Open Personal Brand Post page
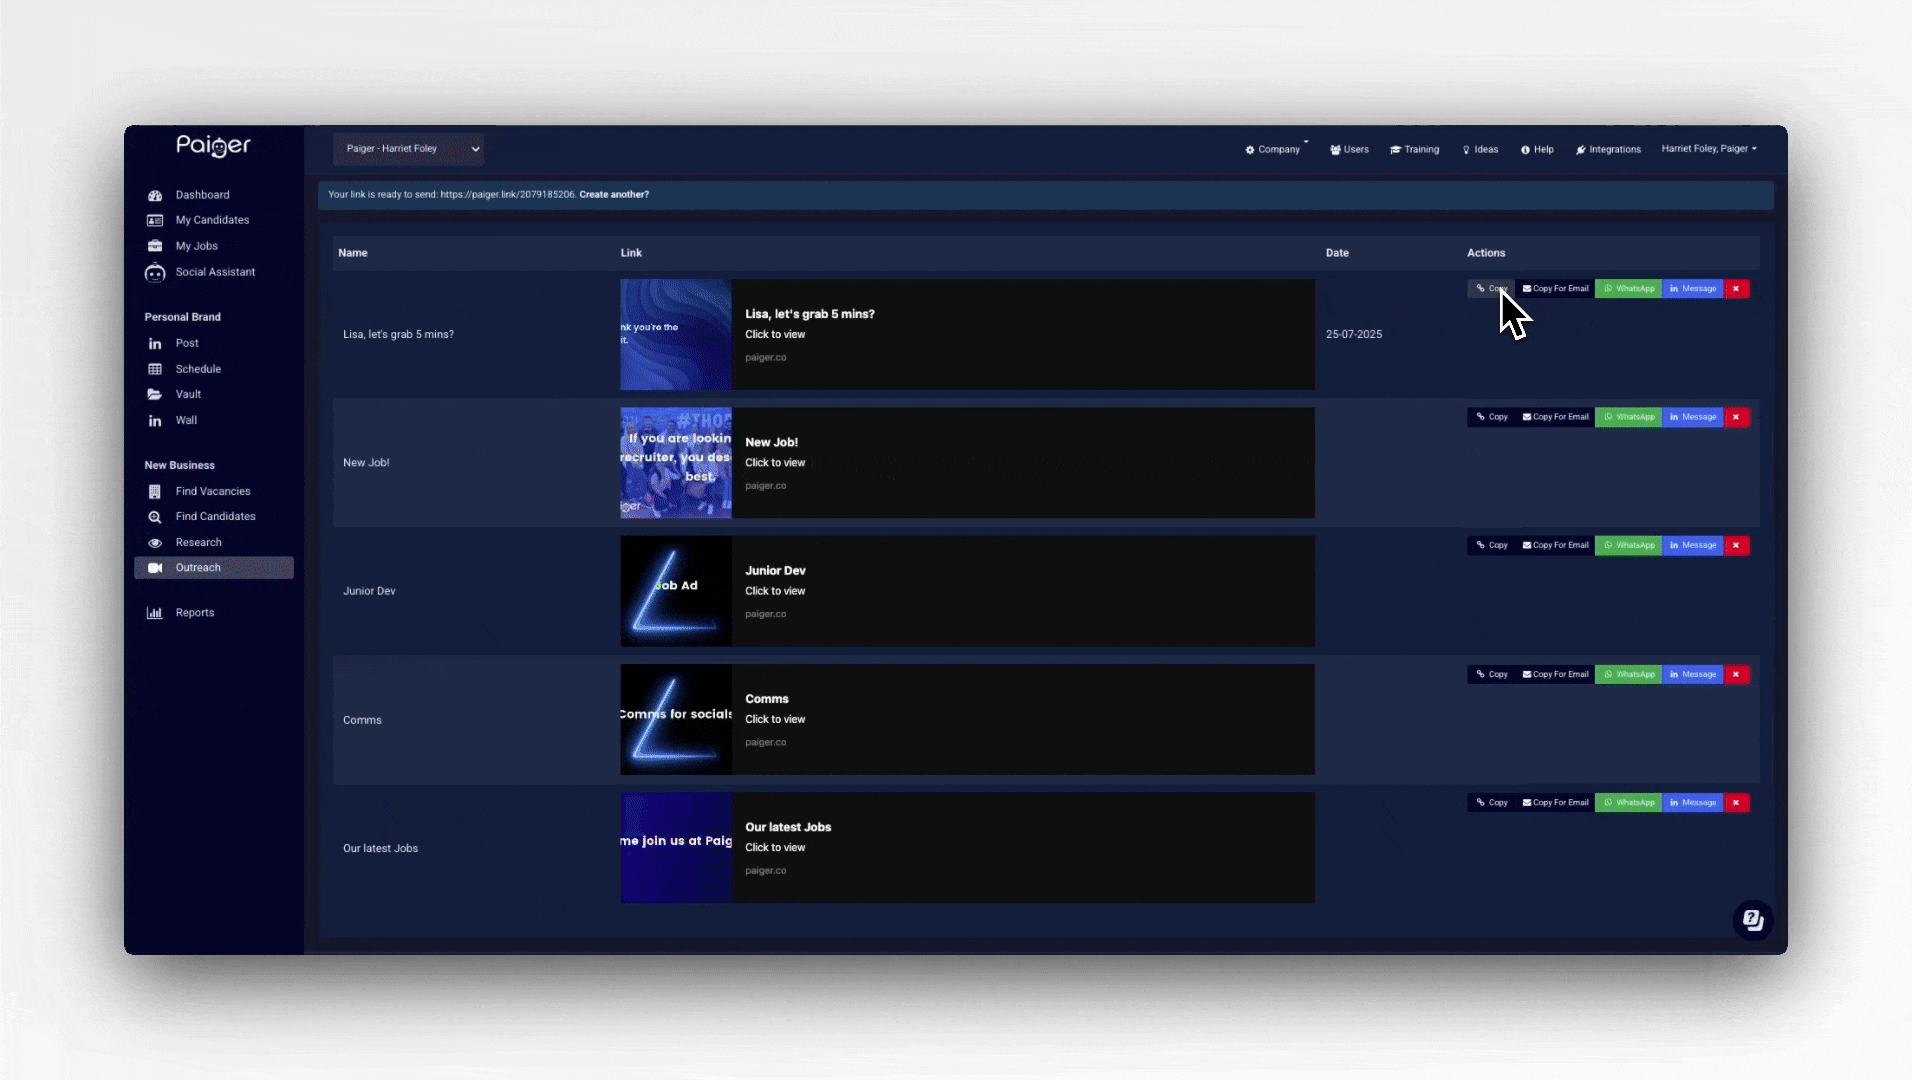The width and height of the screenshot is (1912, 1080). (187, 343)
